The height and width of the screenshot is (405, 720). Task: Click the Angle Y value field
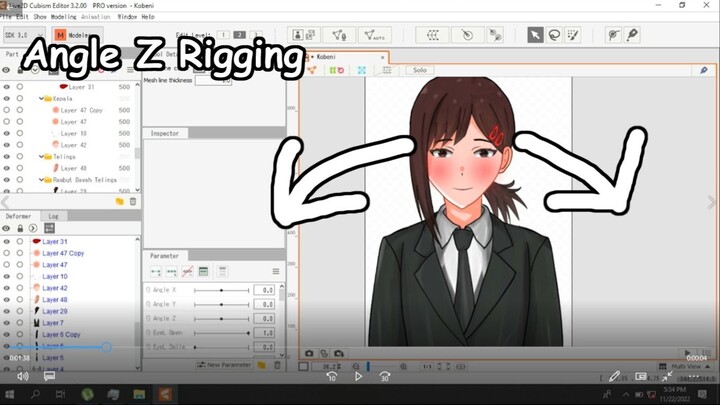point(264,304)
